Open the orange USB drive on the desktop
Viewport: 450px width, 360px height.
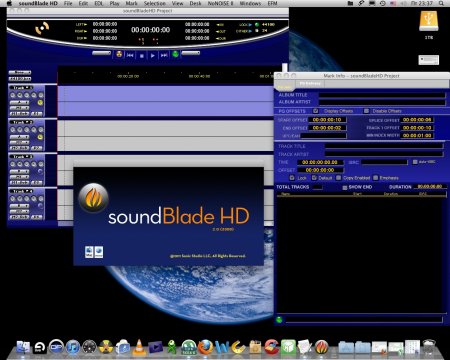[429, 21]
